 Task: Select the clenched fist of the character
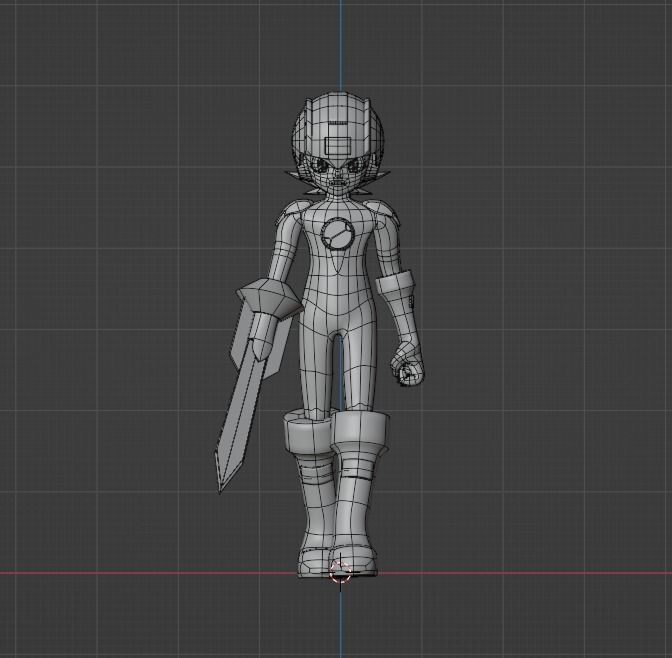407,362
